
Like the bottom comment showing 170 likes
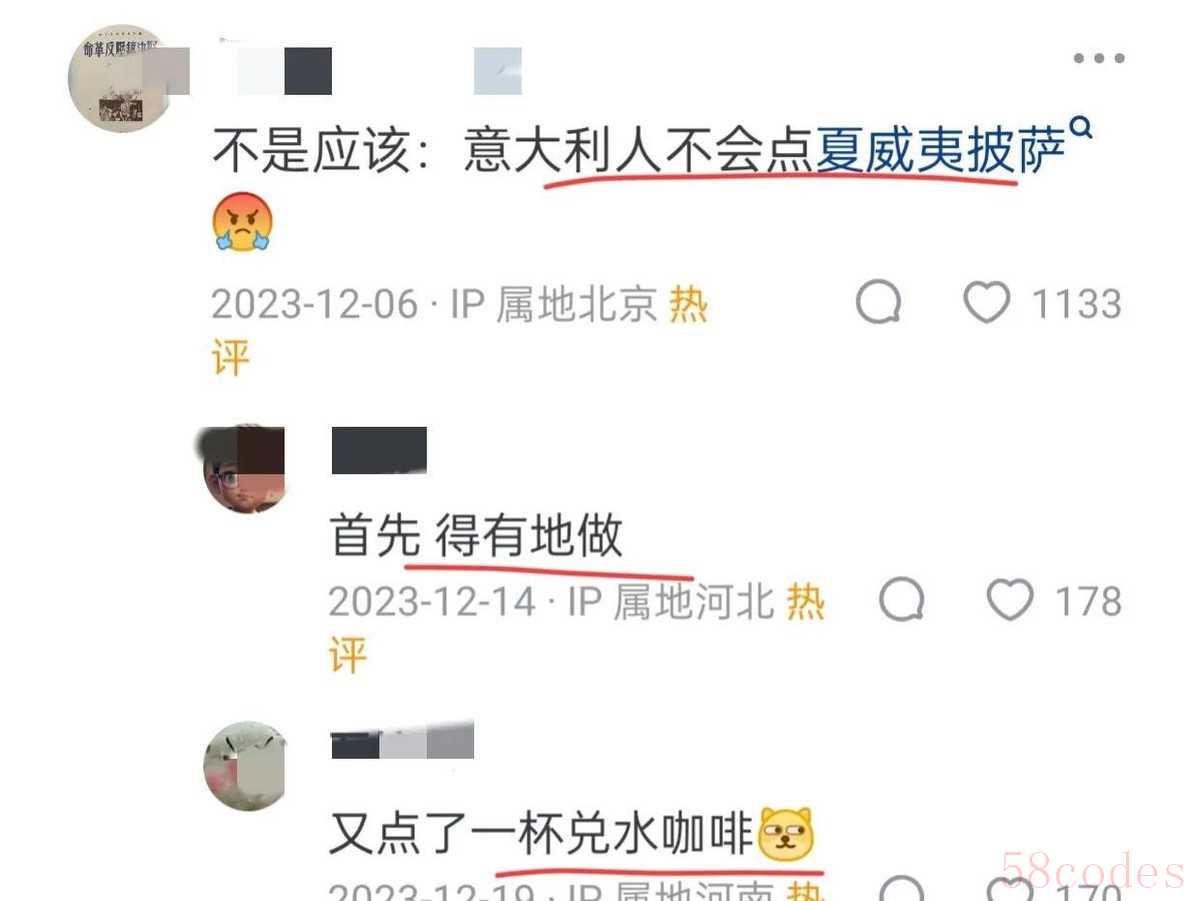pyautogui.click(x=1009, y=890)
